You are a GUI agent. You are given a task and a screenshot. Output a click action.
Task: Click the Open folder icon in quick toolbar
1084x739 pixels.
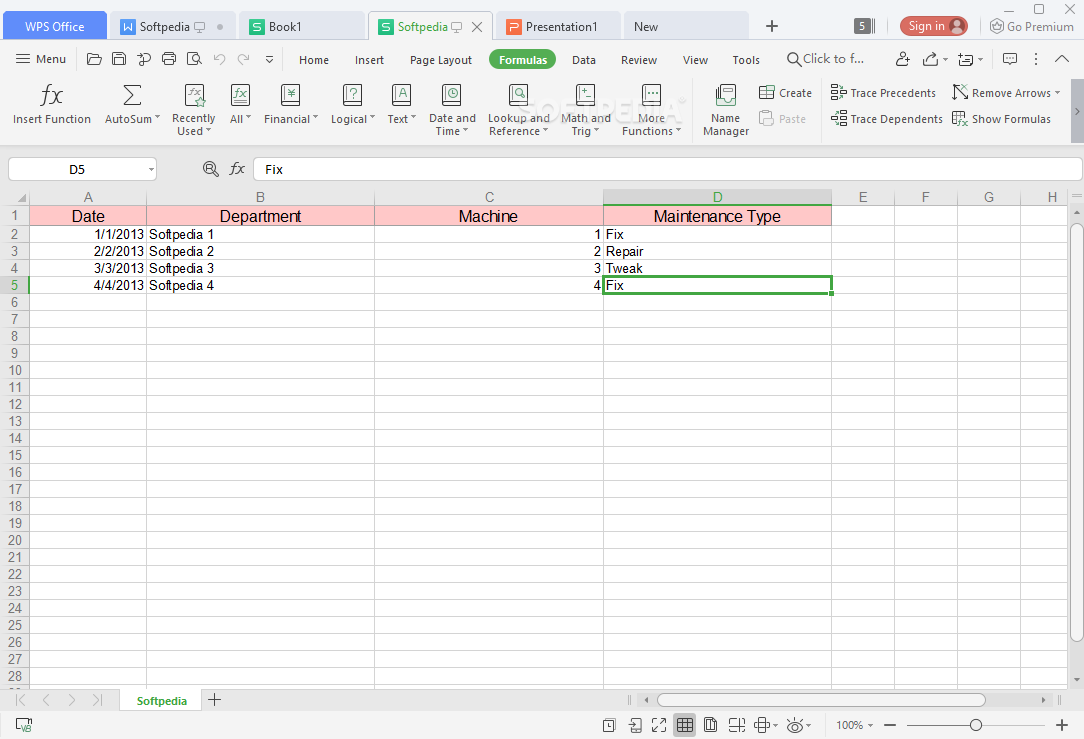point(94,59)
